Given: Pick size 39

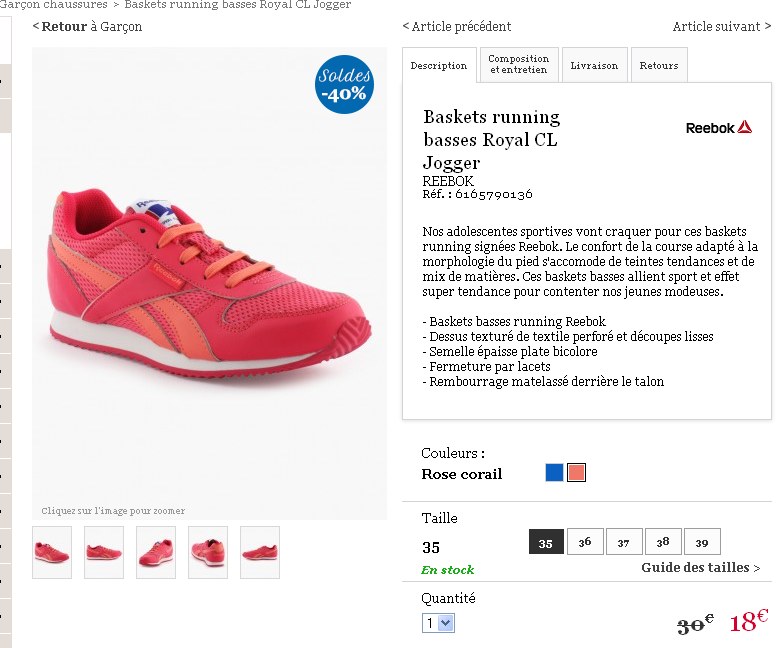Looking at the screenshot, I should pos(702,542).
